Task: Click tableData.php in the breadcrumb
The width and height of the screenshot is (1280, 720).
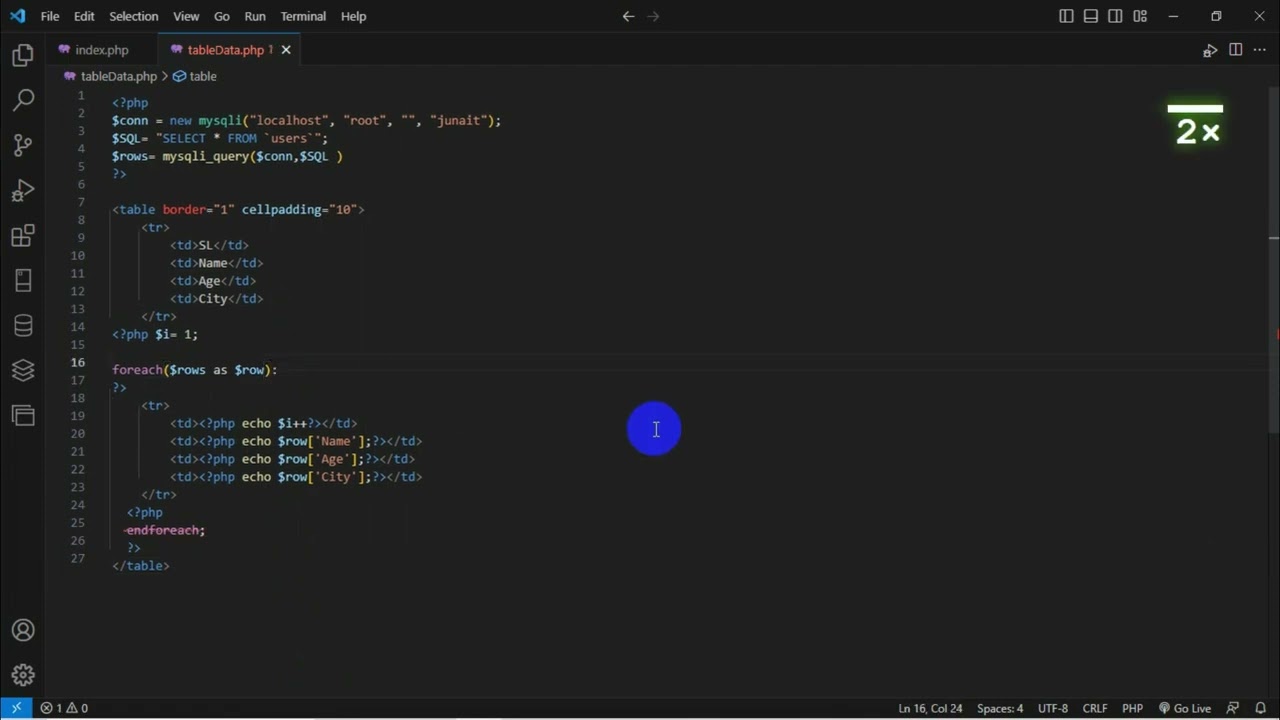Action: [x=118, y=76]
